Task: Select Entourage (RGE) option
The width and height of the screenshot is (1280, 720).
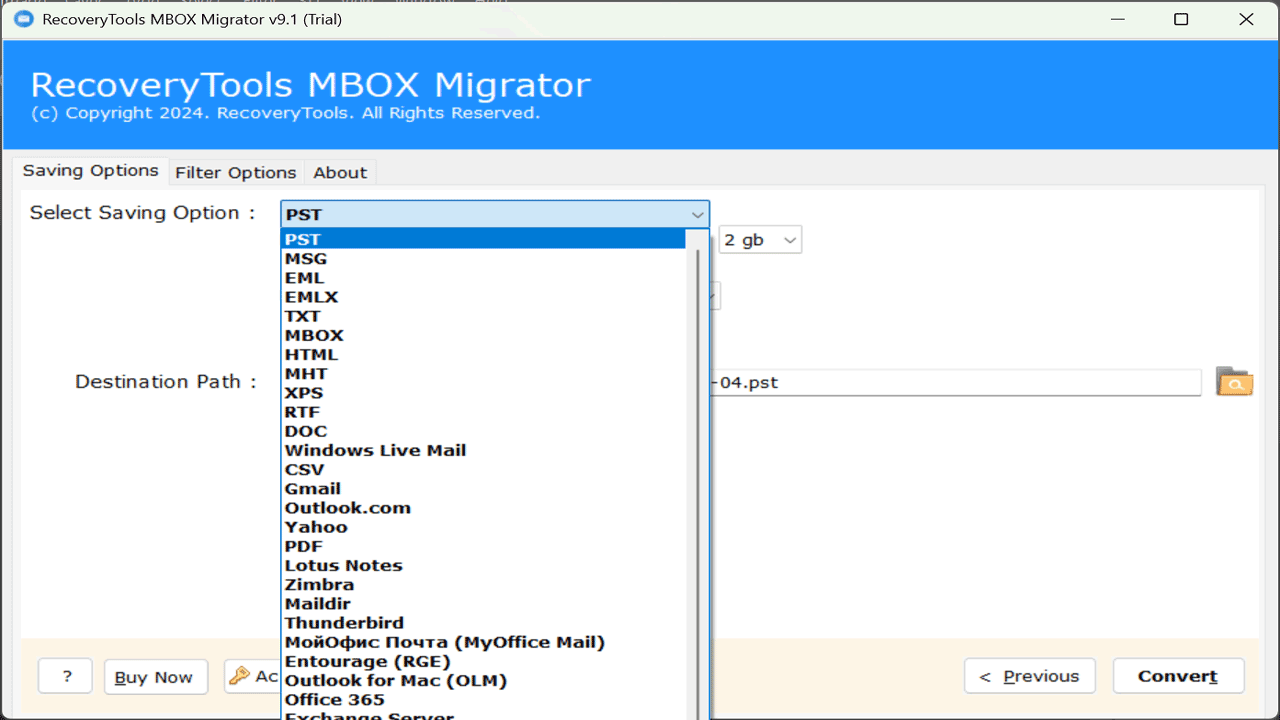Action: tap(483, 661)
